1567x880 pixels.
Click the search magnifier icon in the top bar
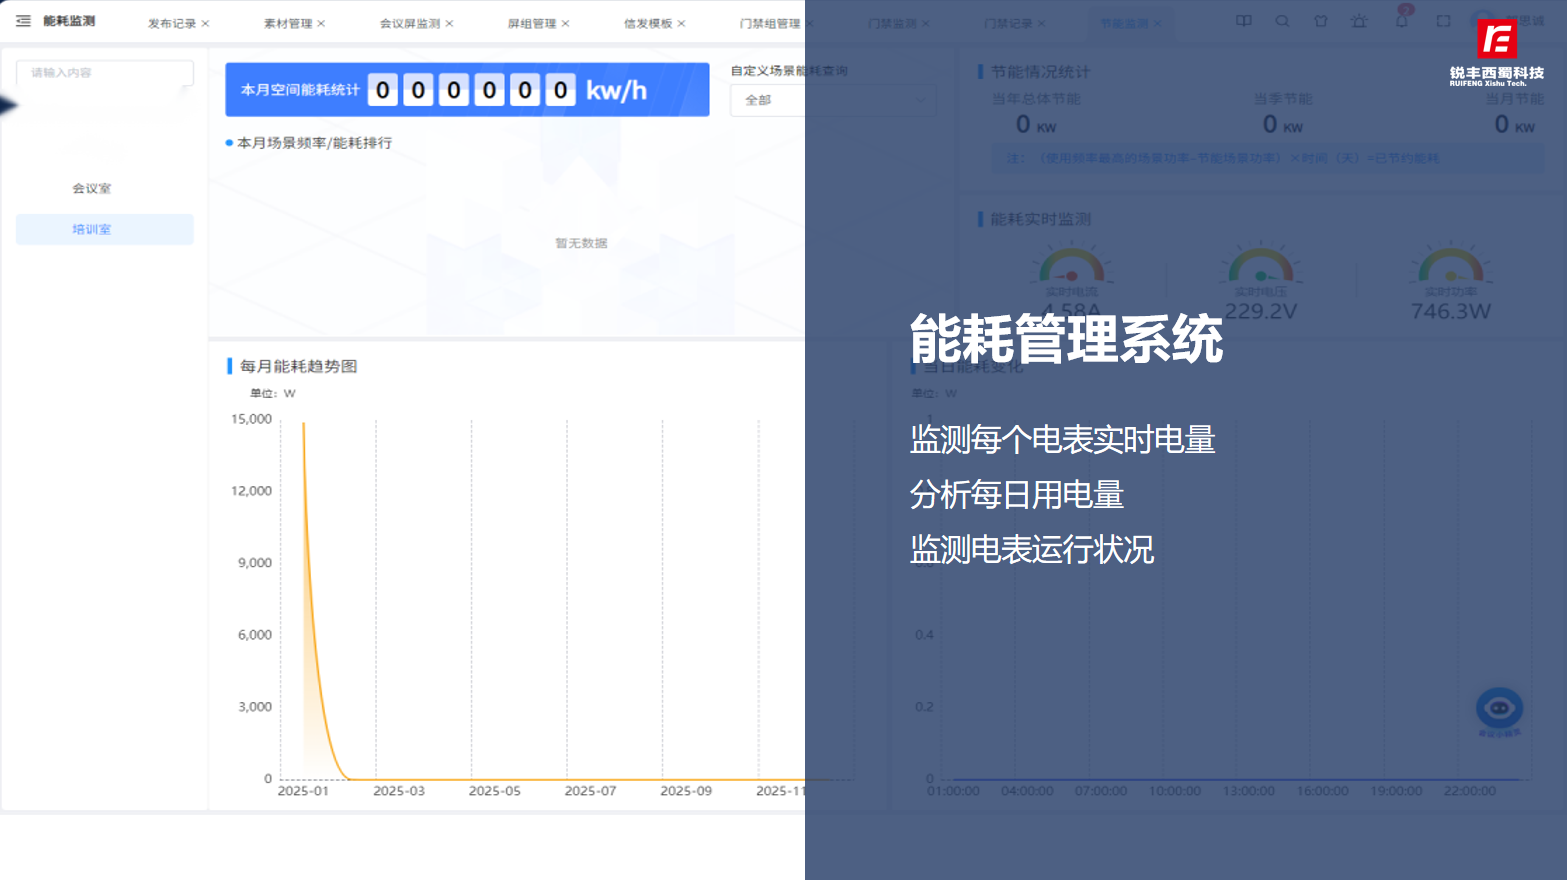[1282, 21]
